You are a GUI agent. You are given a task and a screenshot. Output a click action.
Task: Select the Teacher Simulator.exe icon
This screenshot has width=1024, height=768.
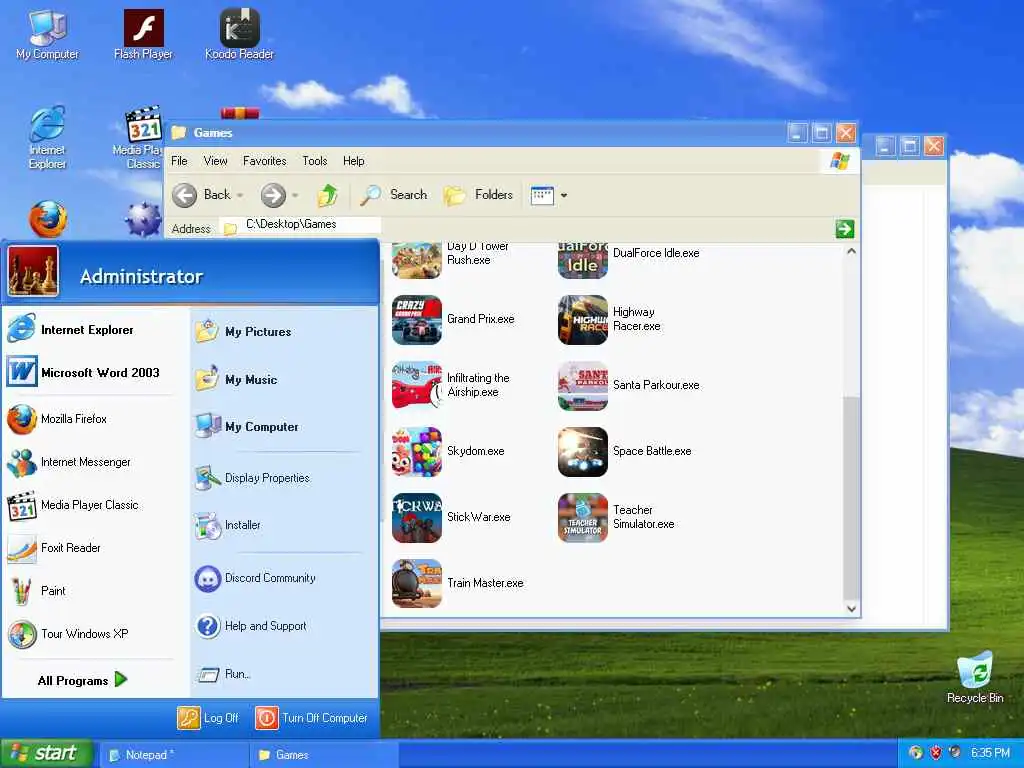pos(583,517)
